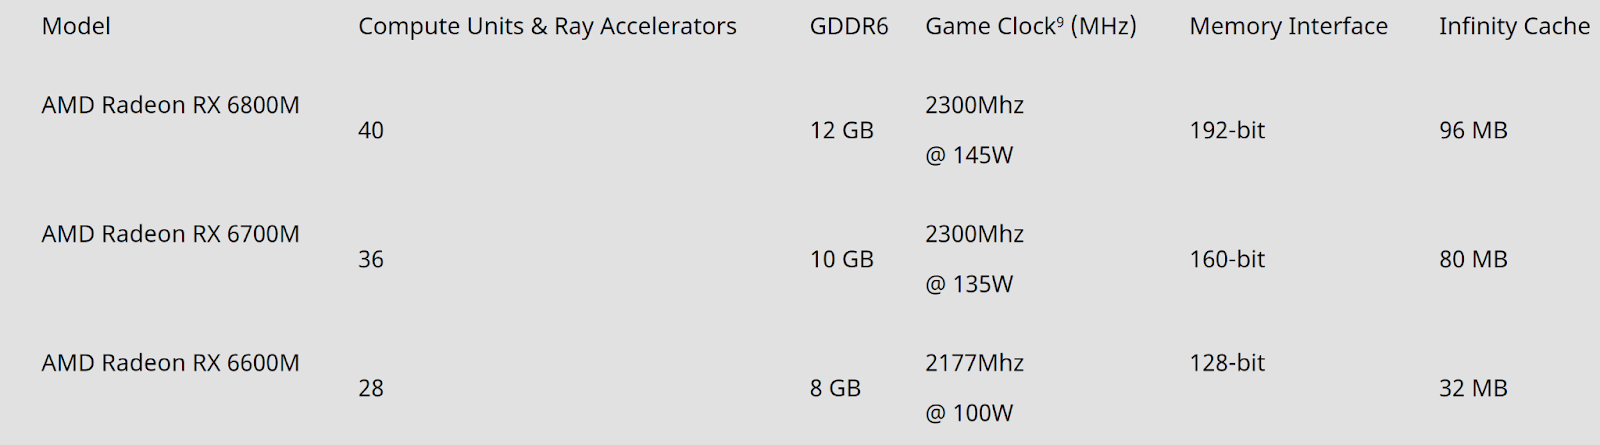Screen dimensions: 1600x445
Task: Click the 2177Mhz game clock value
Action: pos(974,363)
